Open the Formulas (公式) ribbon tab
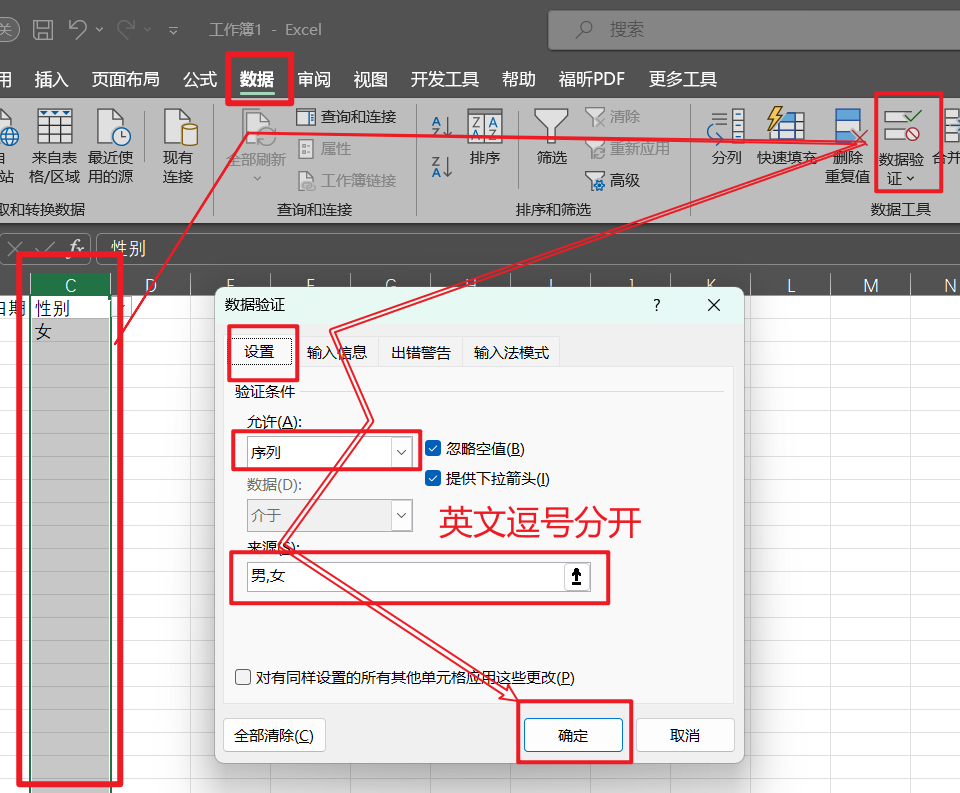The height and width of the screenshot is (793, 960). [200, 80]
